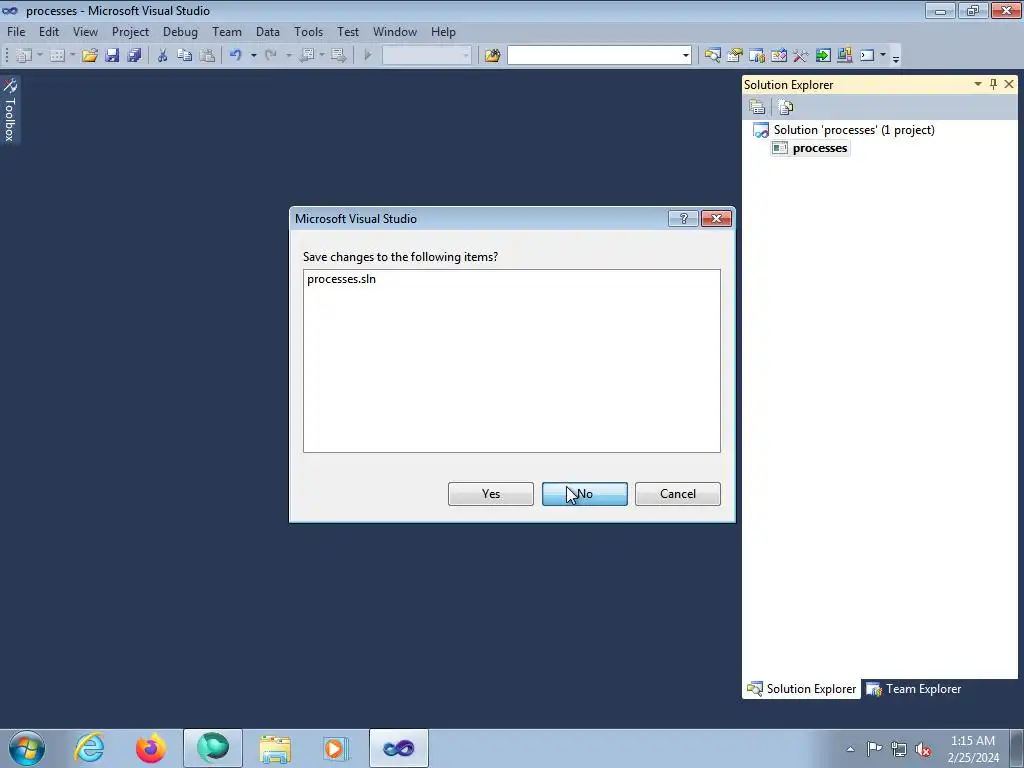1024x768 pixels.
Task: Click the Toolbox wrench and hammer icon
Action: tap(801, 56)
